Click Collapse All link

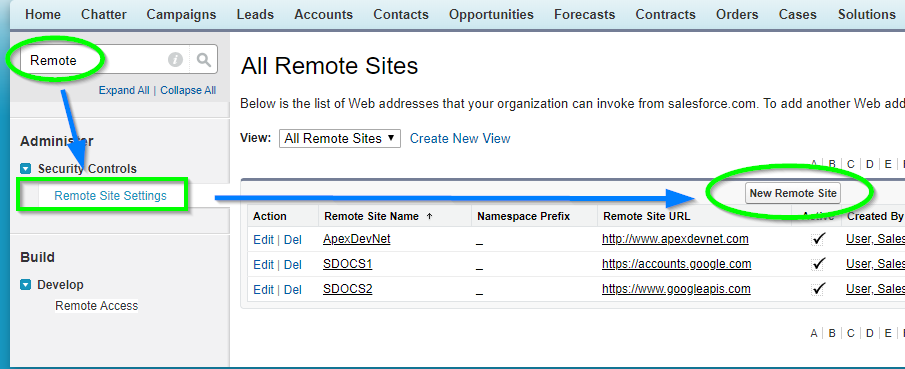click(x=188, y=91)
